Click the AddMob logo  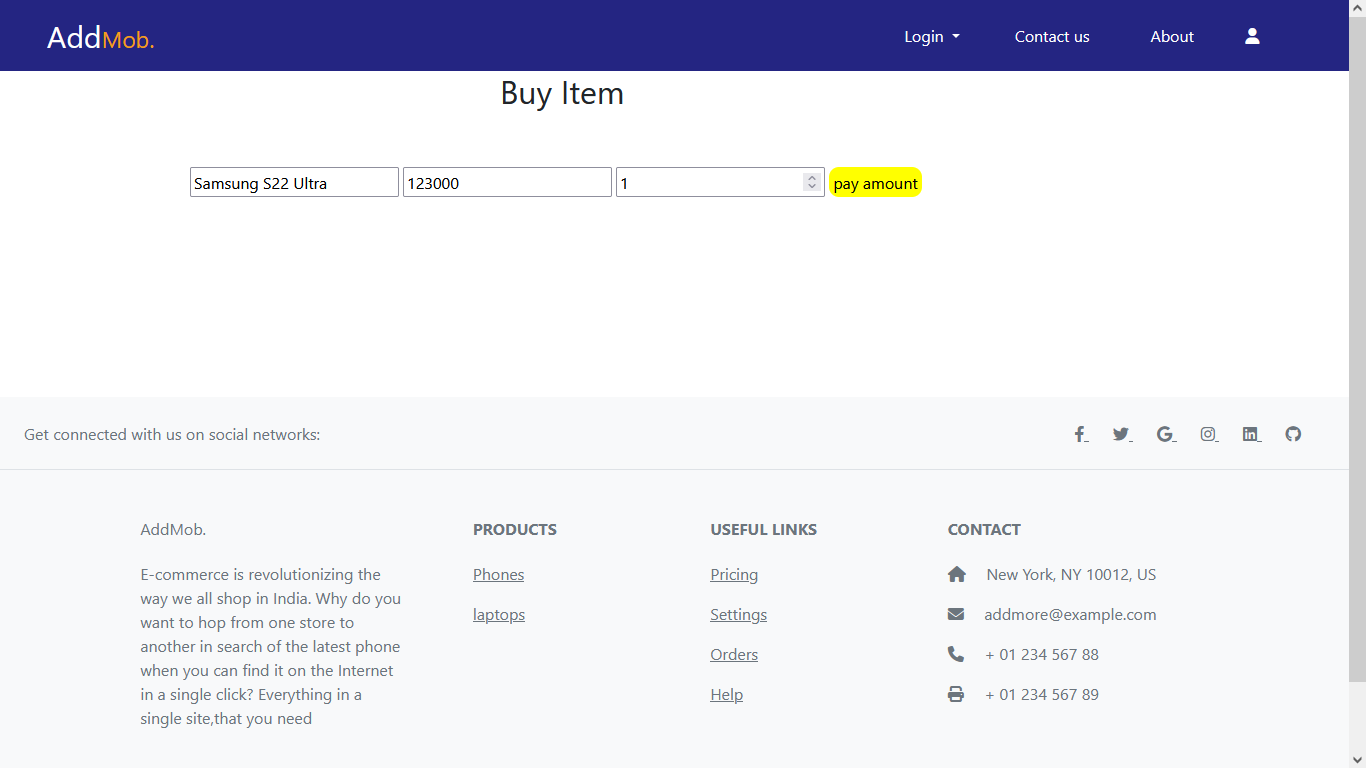pos(100,37)
